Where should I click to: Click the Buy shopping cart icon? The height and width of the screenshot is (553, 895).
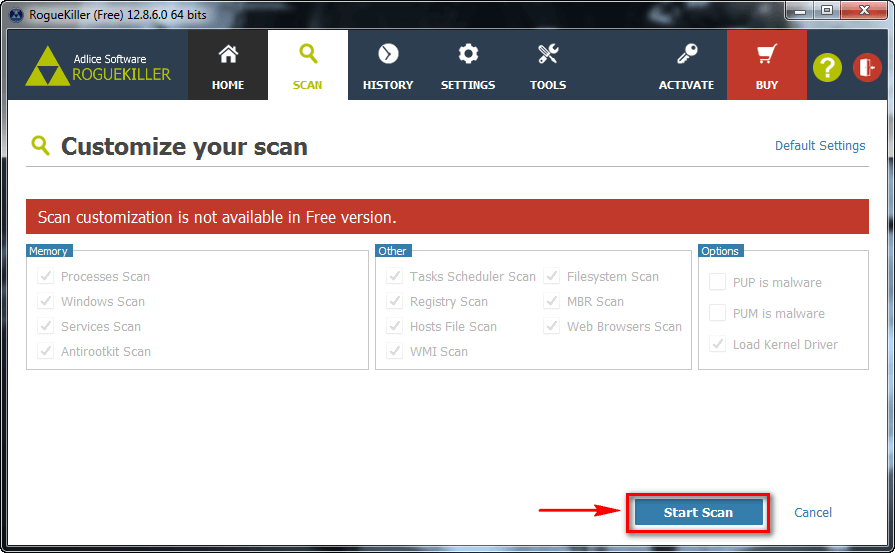pos(767,54)
